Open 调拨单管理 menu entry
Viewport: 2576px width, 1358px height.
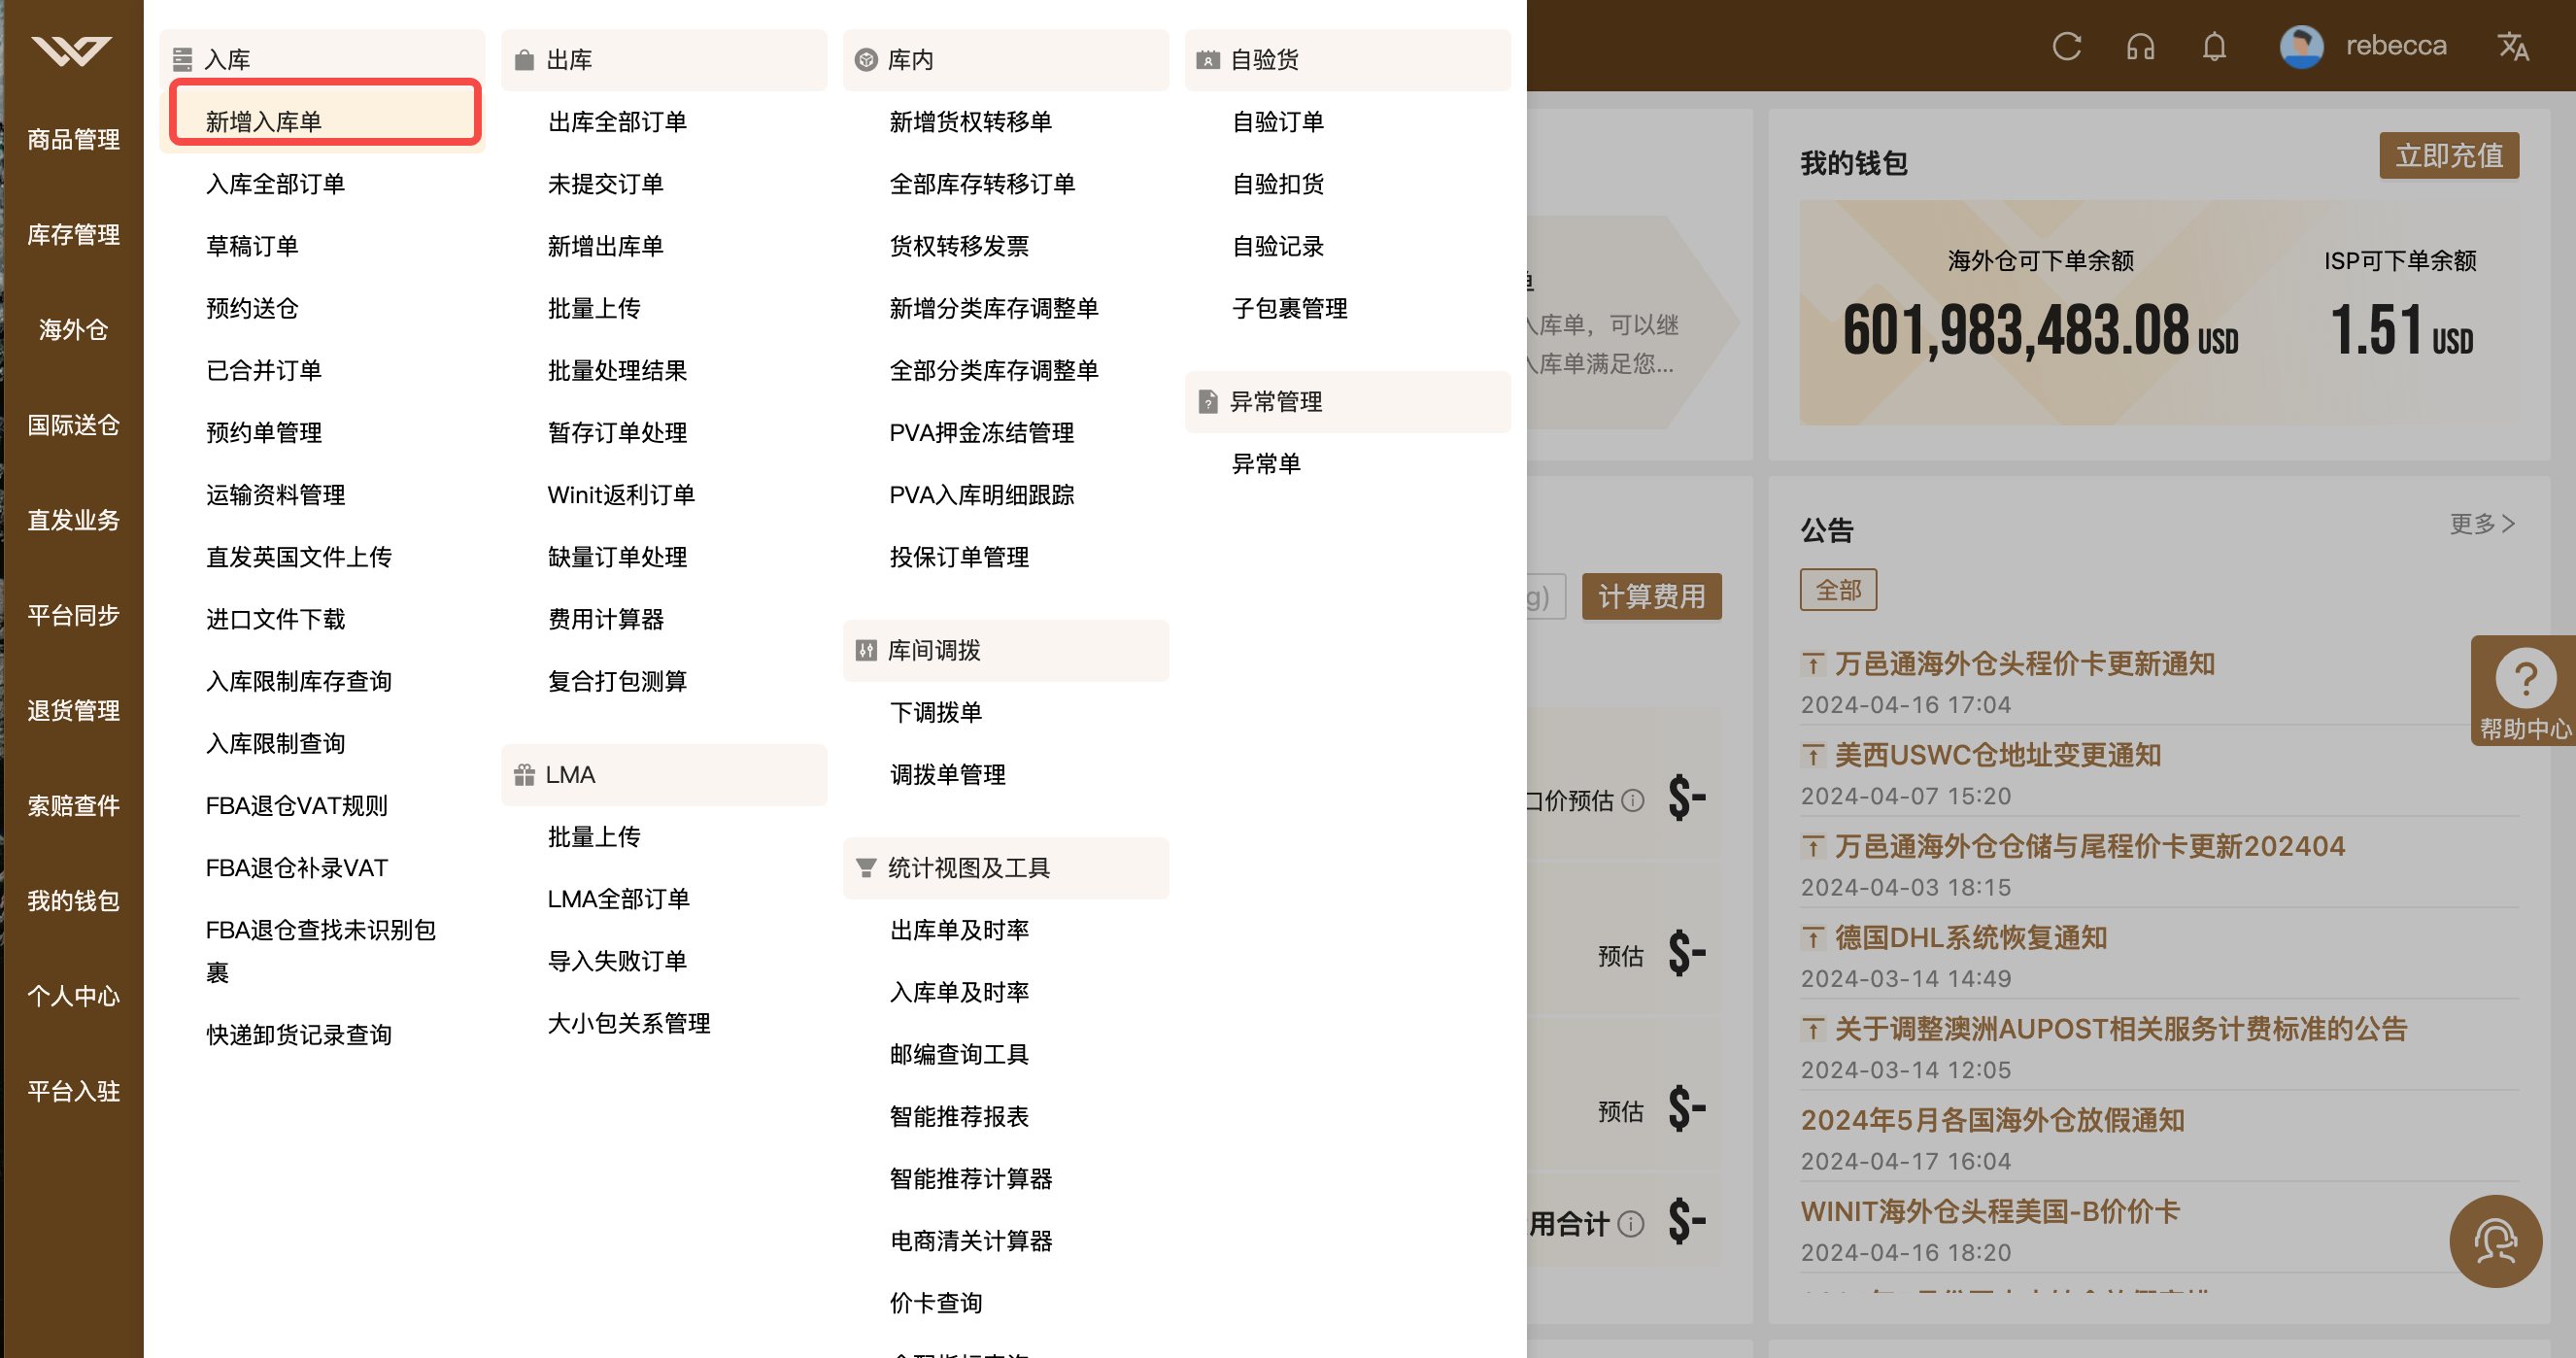[947, 775]
